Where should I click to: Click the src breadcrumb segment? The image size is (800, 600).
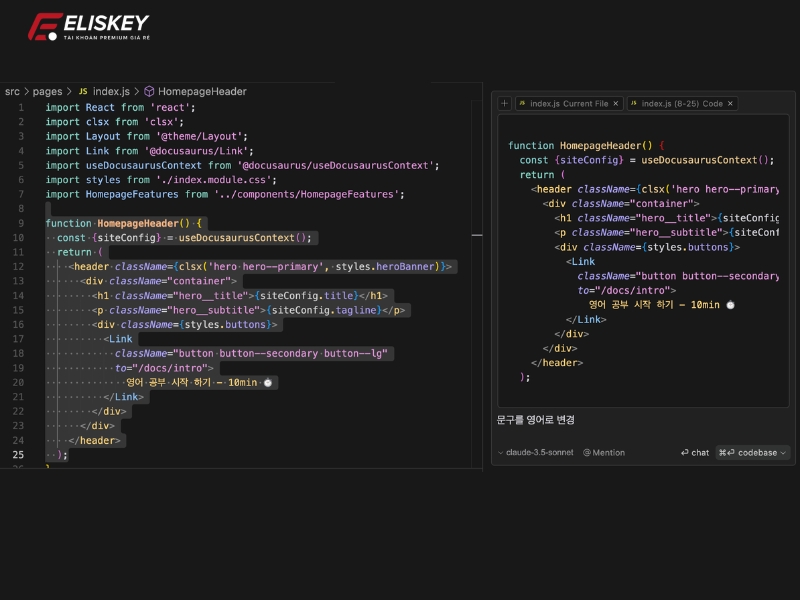point(12,91)
